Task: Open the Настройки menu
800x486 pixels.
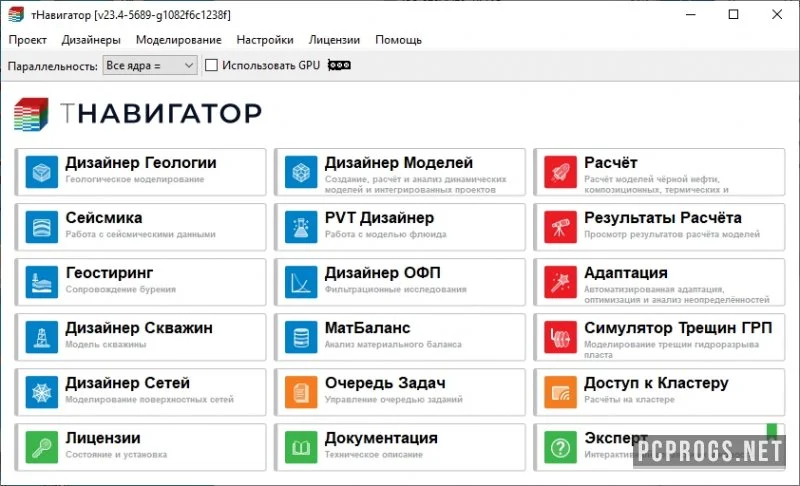Action: tap(265, 40)
